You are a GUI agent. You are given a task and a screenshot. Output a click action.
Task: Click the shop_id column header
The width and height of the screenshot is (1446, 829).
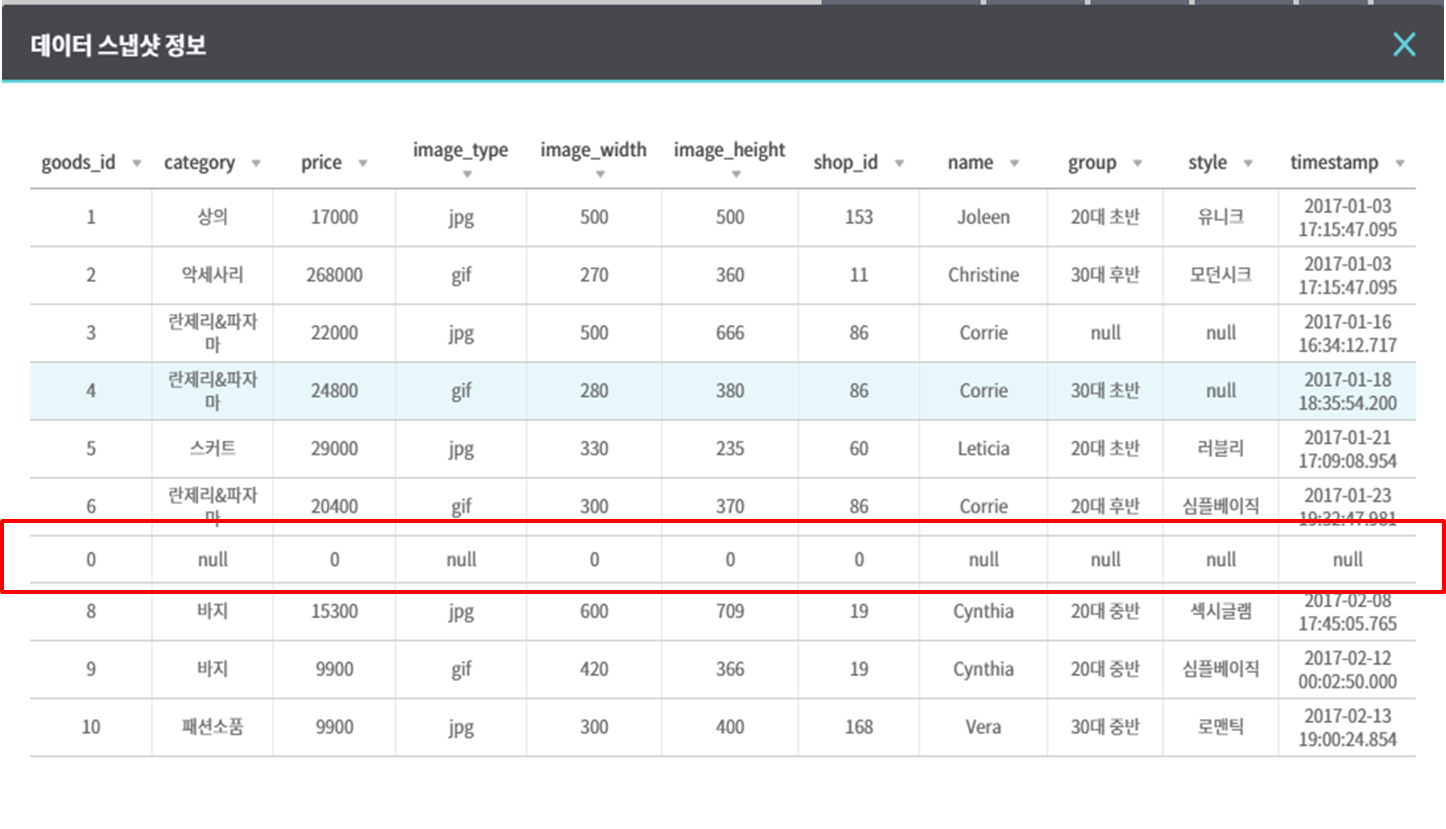(x=846, y=163)
